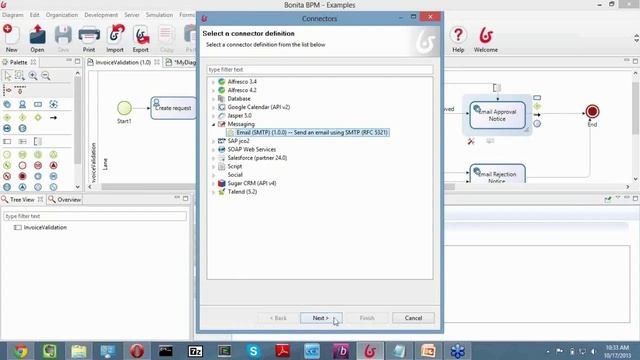Open the Welcome page icon

[x=486, y=35]
